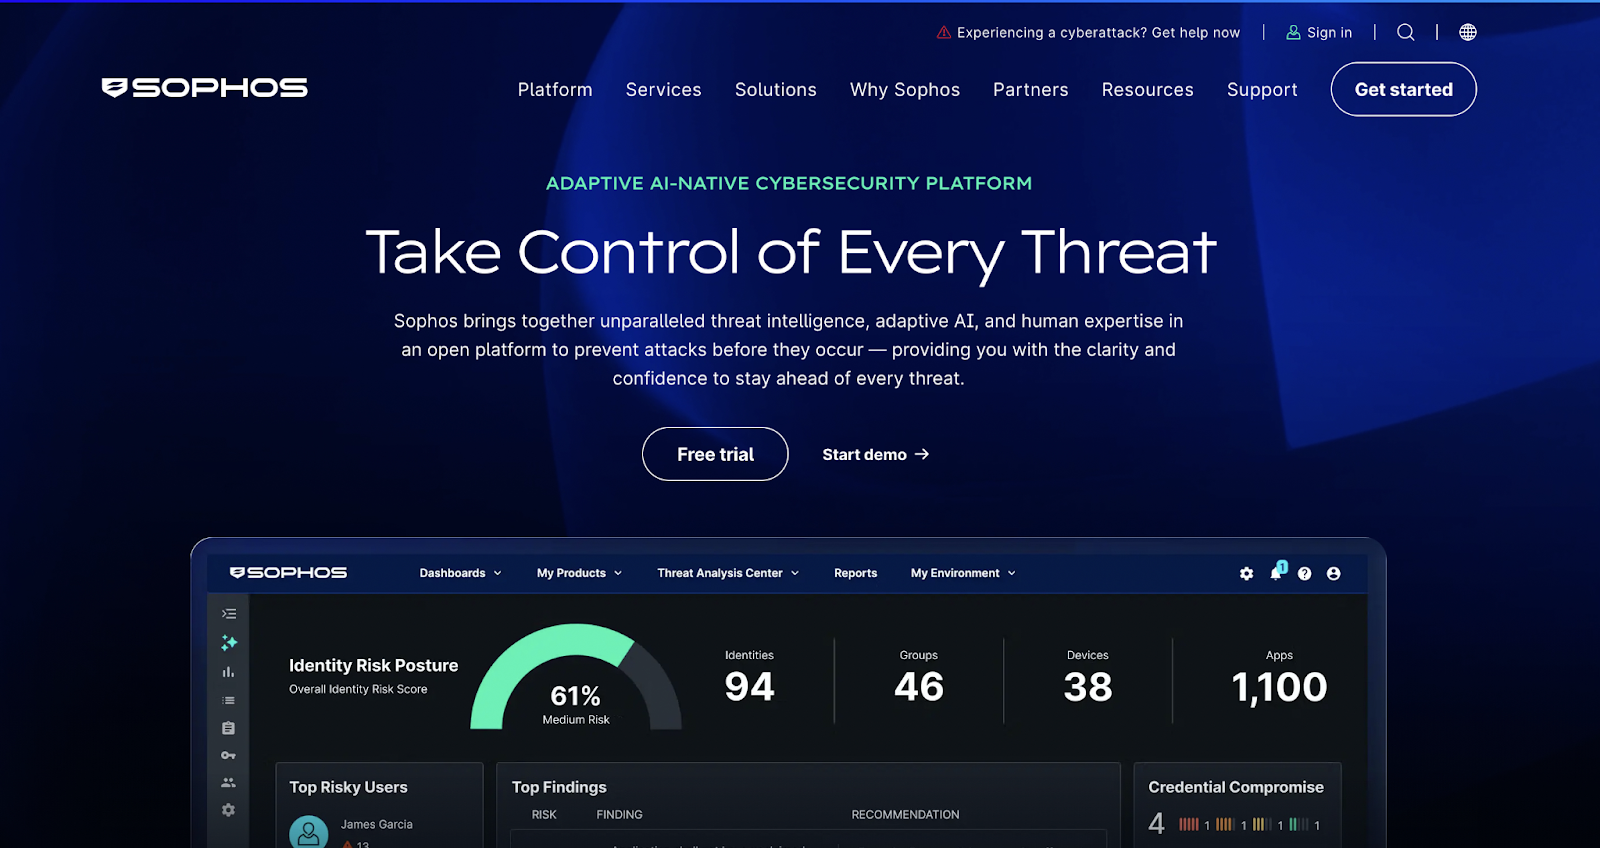Open the sidebar gear icon

point(228,810)
